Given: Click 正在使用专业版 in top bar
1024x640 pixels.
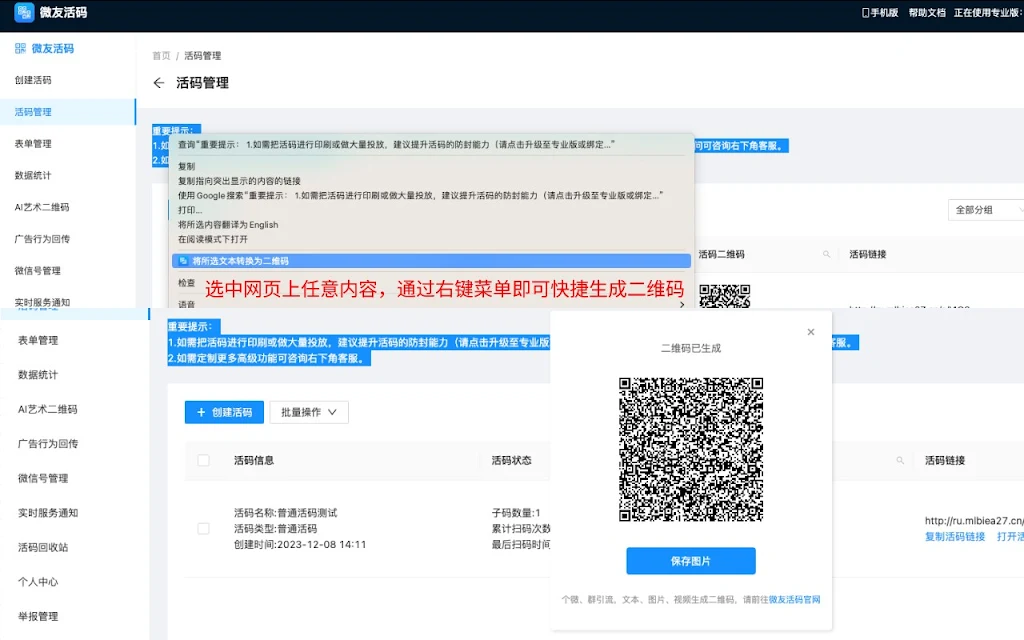Looking at the screenshot, I should pos(986,12).
